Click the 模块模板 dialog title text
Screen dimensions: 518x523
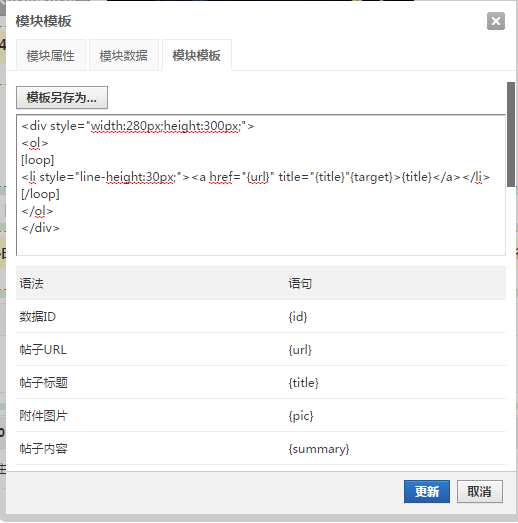tap(44, 21)
